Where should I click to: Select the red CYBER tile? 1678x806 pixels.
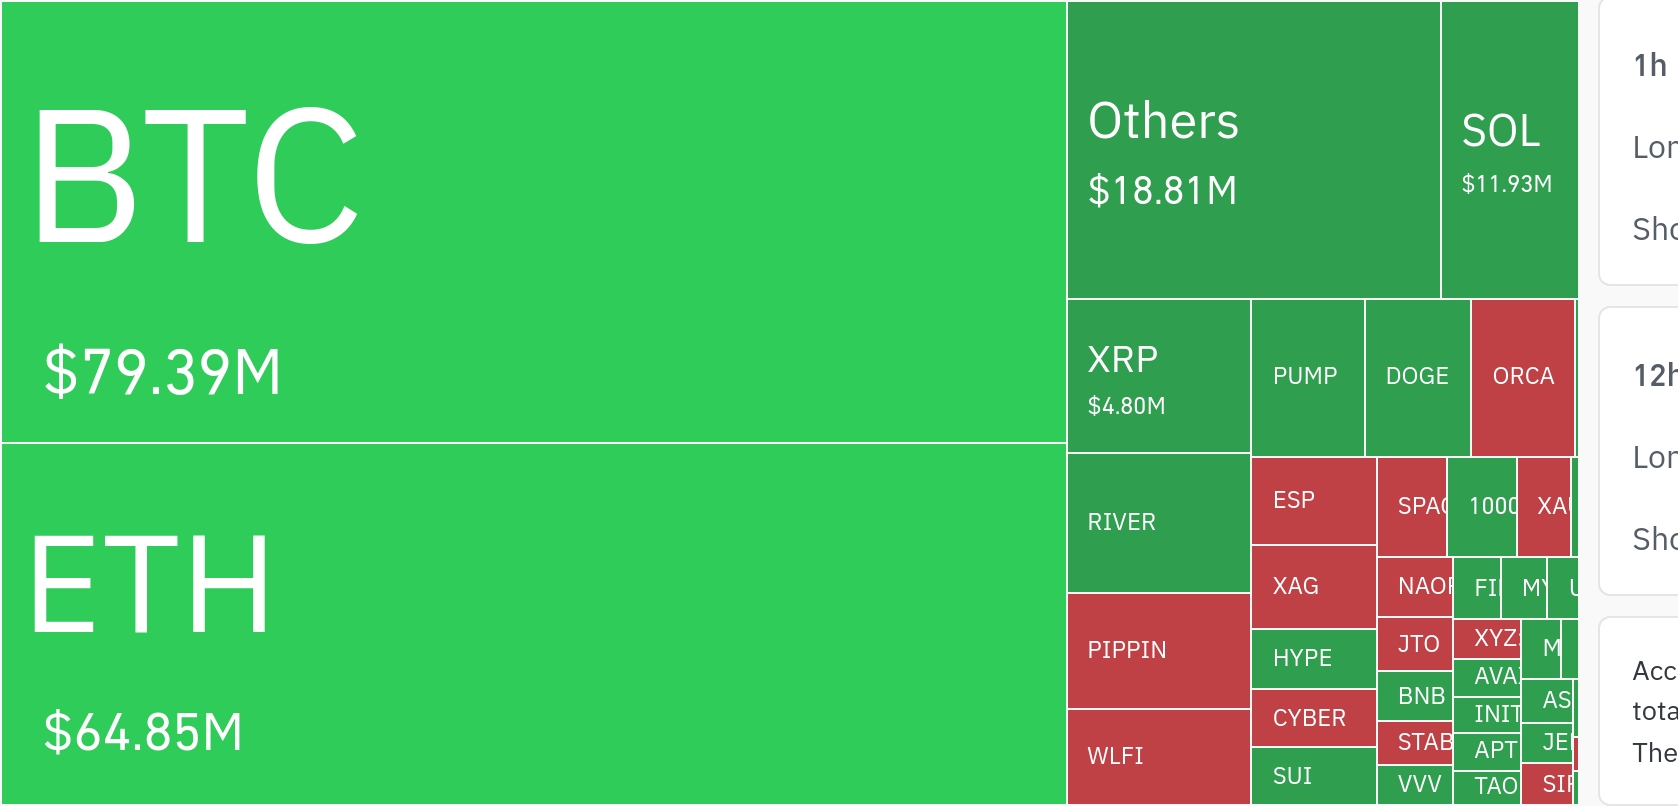point(1313,718)
